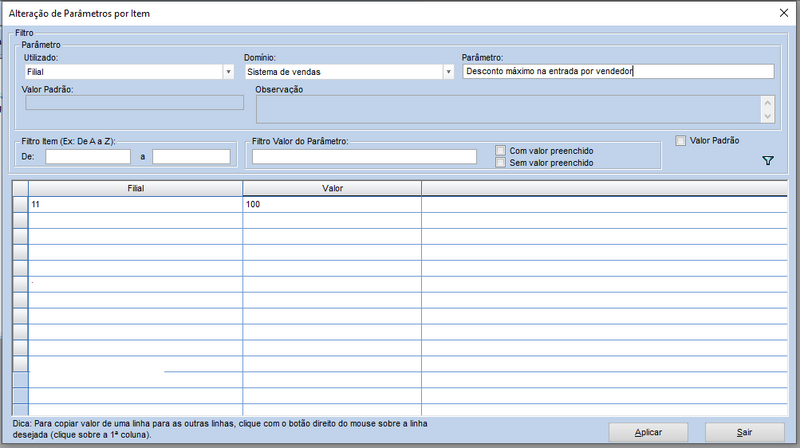
Task: Click the grid's top-left corner selector
Action: pyautogui.click(x=20, y=188)
